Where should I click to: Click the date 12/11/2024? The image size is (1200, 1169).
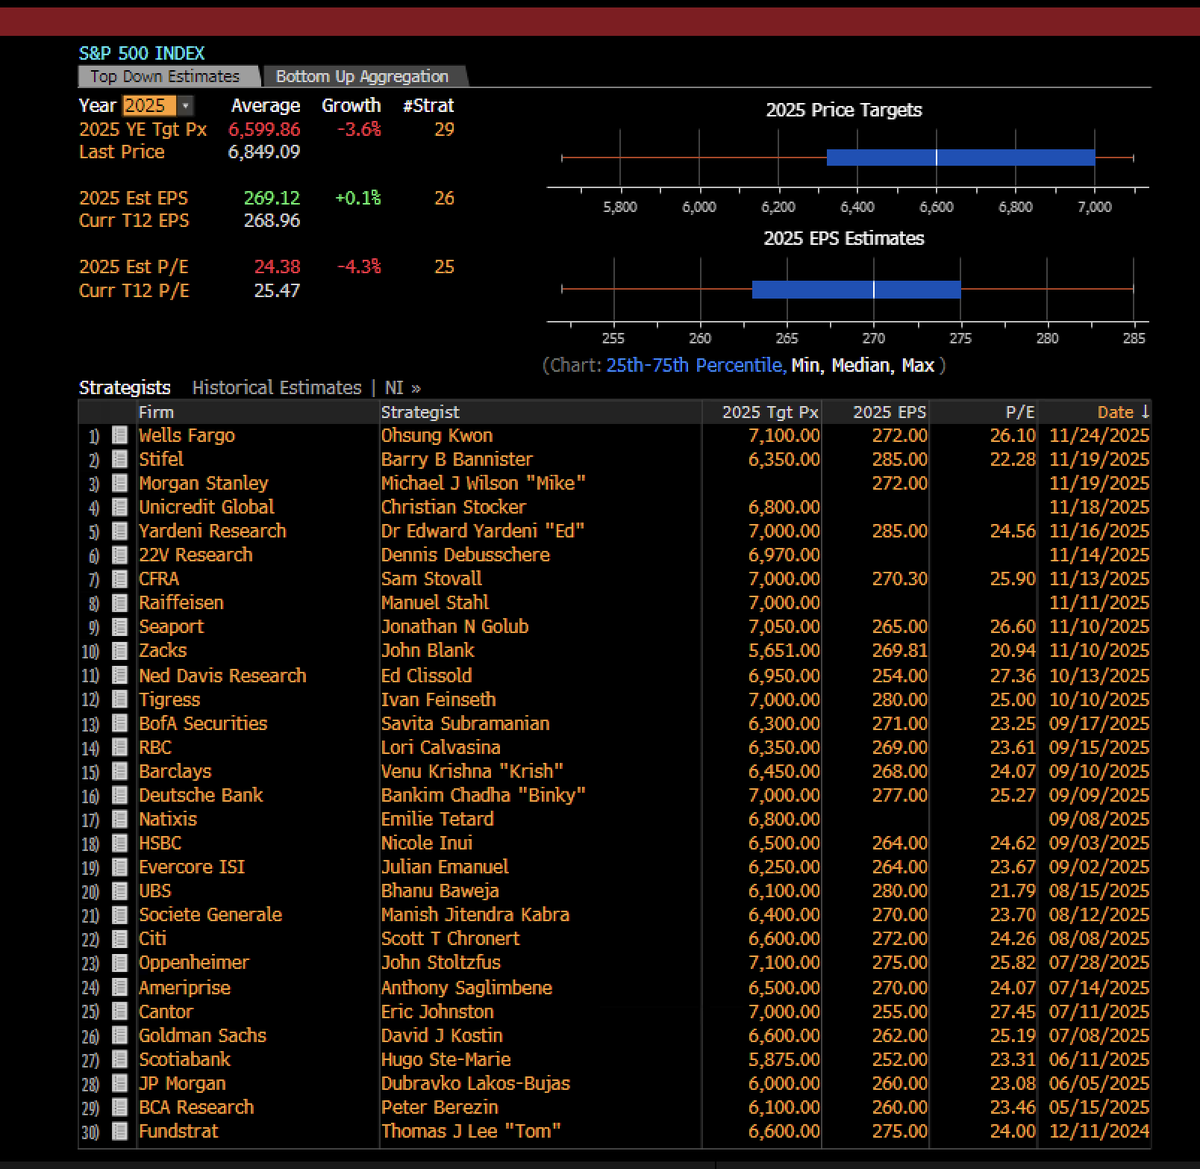pyautogui.click(x=1100, y=1132)
